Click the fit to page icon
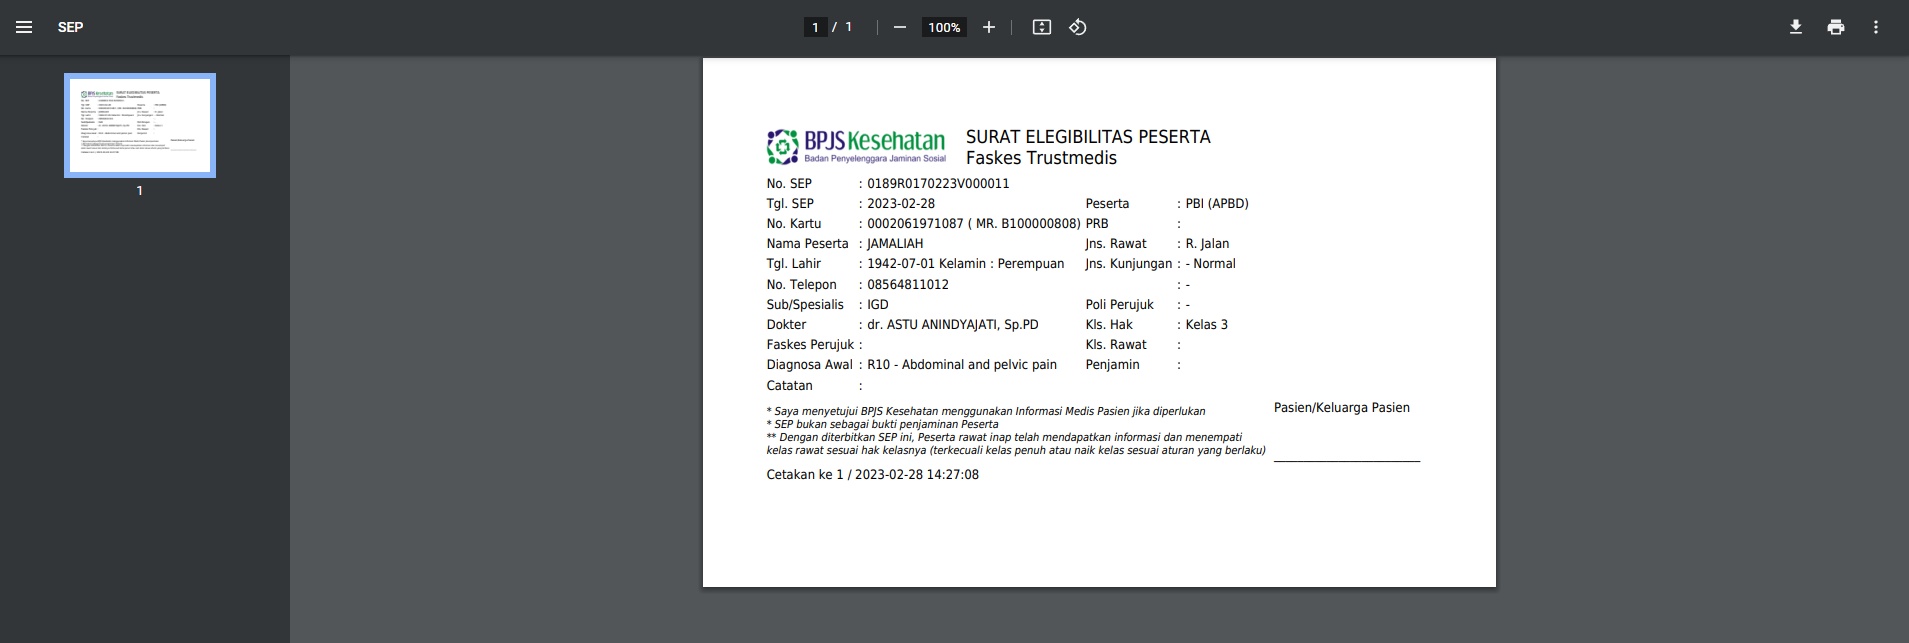 (1042, 27)
